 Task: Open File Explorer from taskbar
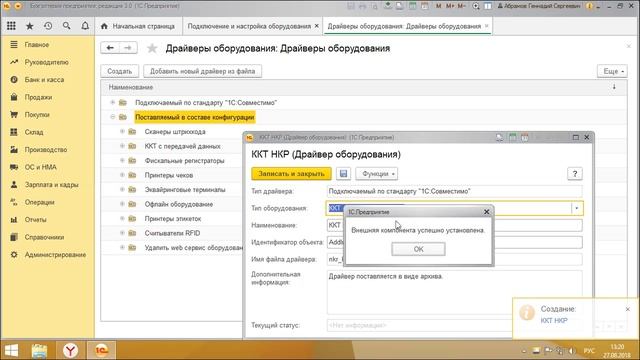39,350
